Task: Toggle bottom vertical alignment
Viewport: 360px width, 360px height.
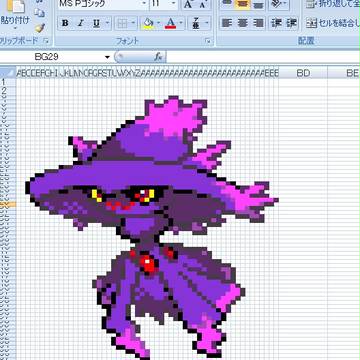Action: [258, 4]
